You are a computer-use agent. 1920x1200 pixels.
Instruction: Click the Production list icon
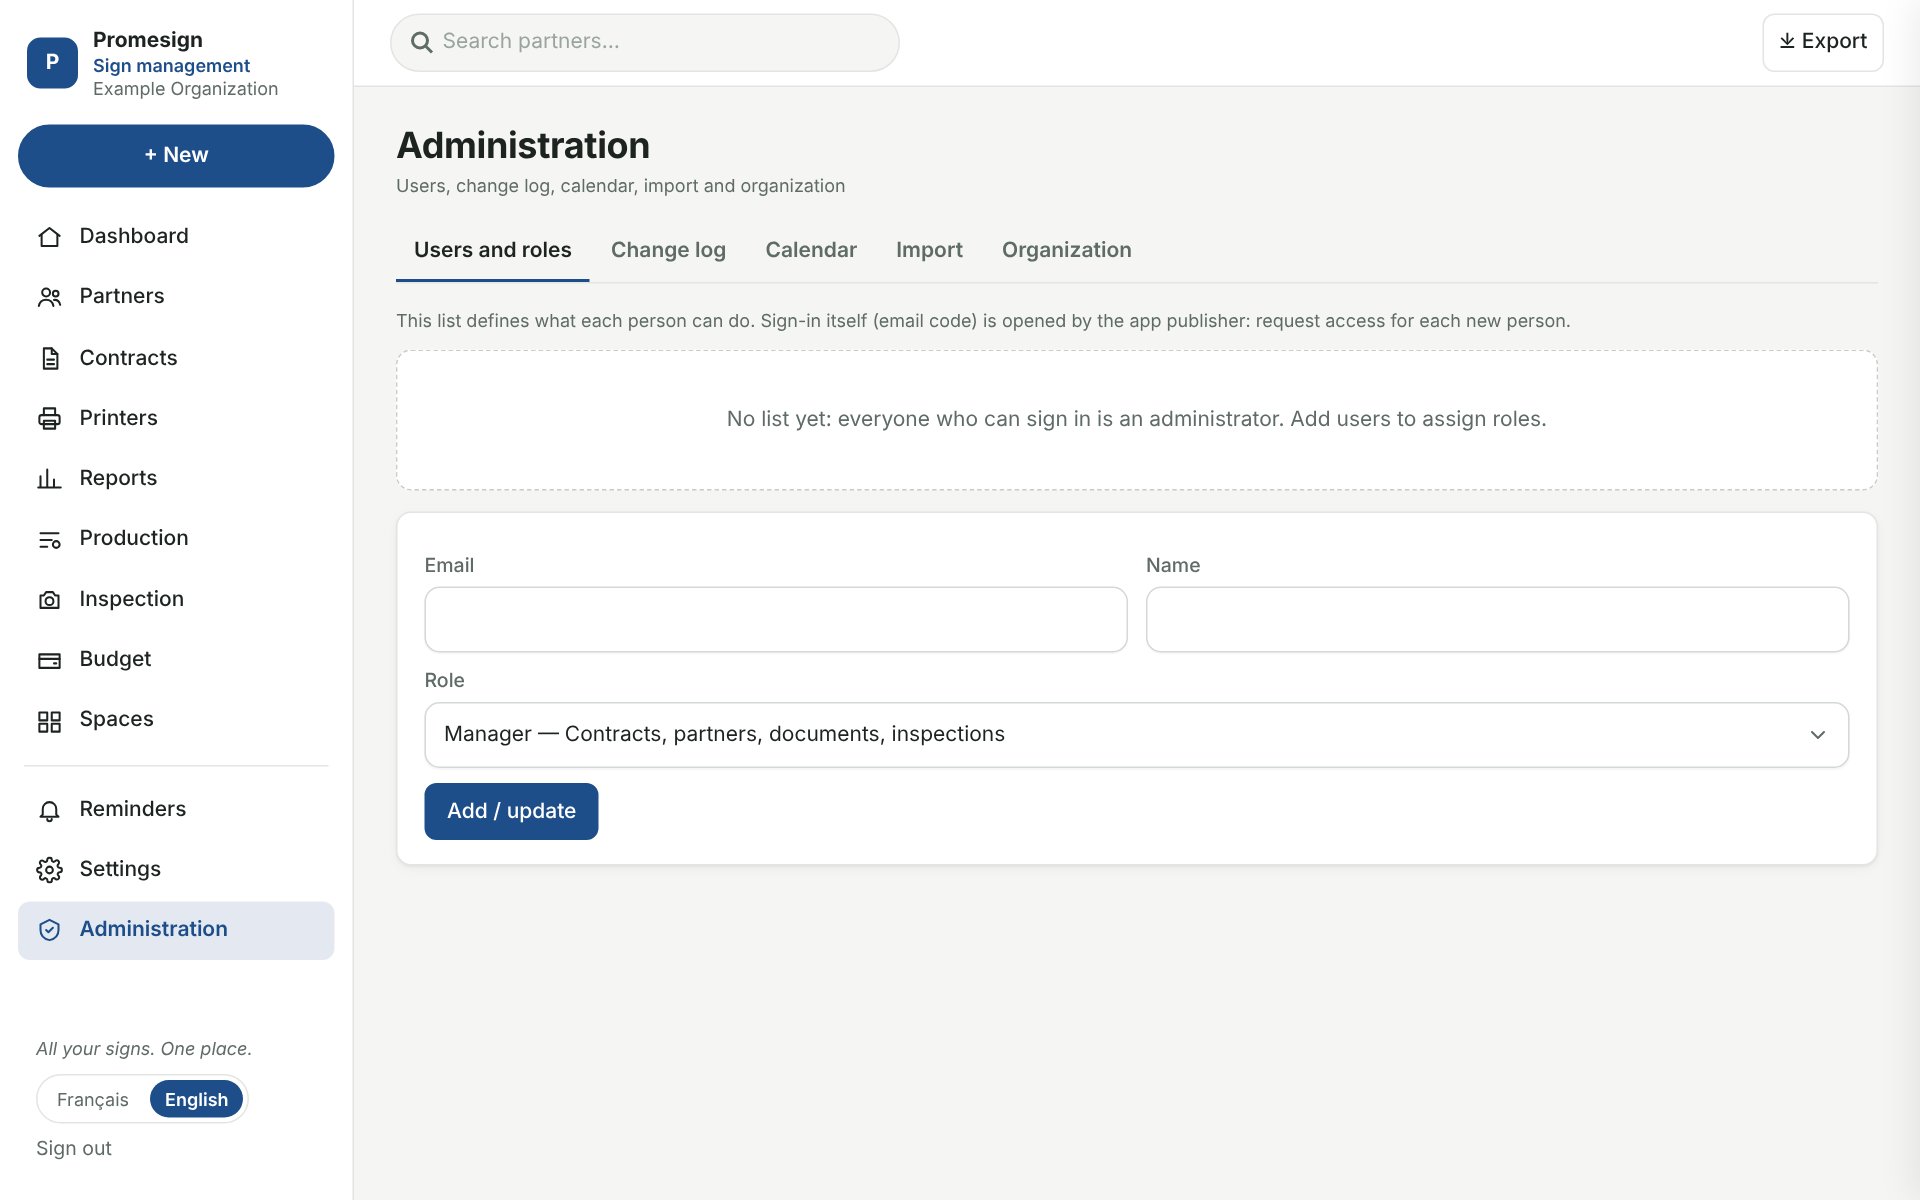(49, 539)
